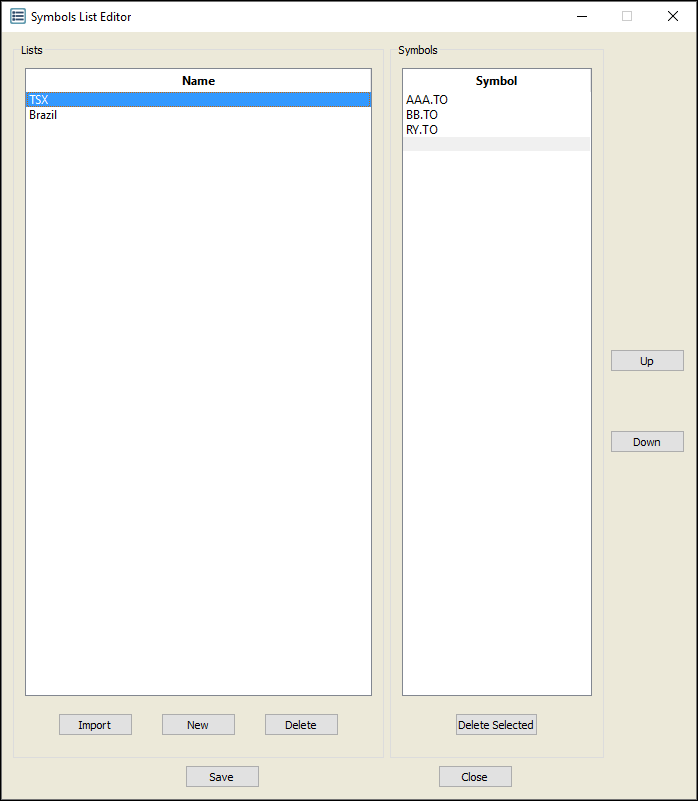Create a New list

coord(198,725)
